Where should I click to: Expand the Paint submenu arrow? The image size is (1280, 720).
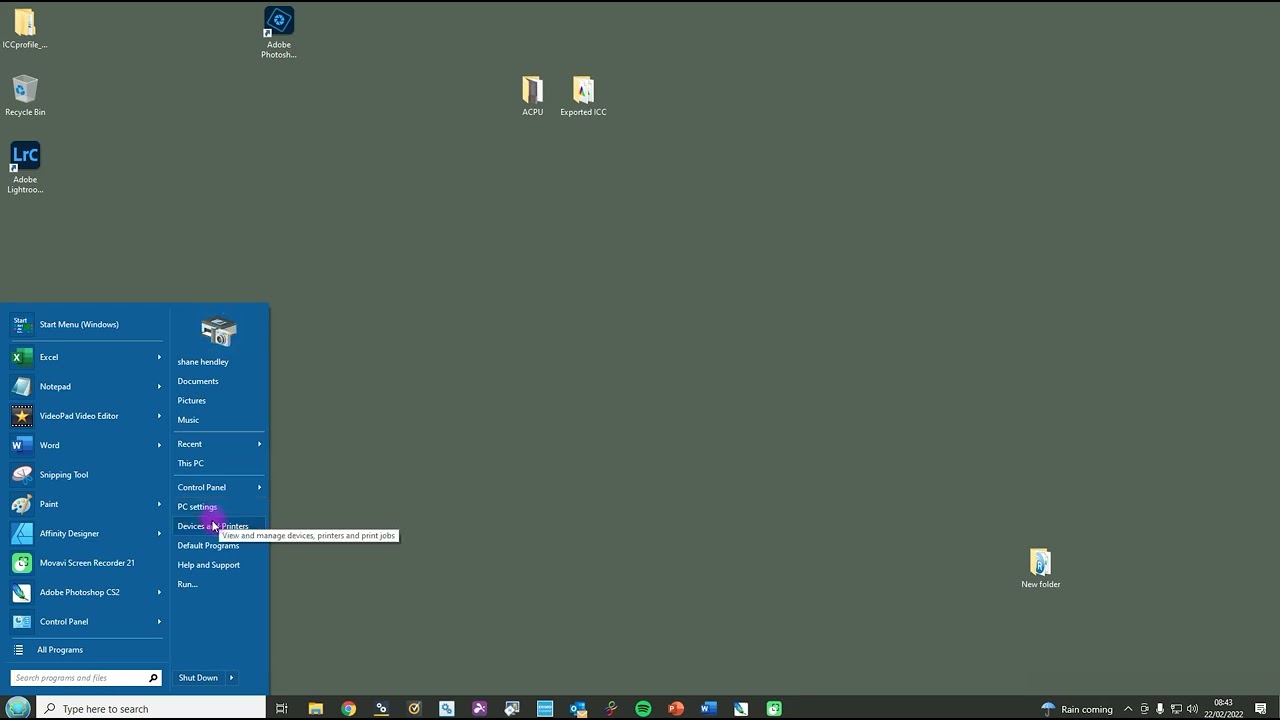point(159,504)
